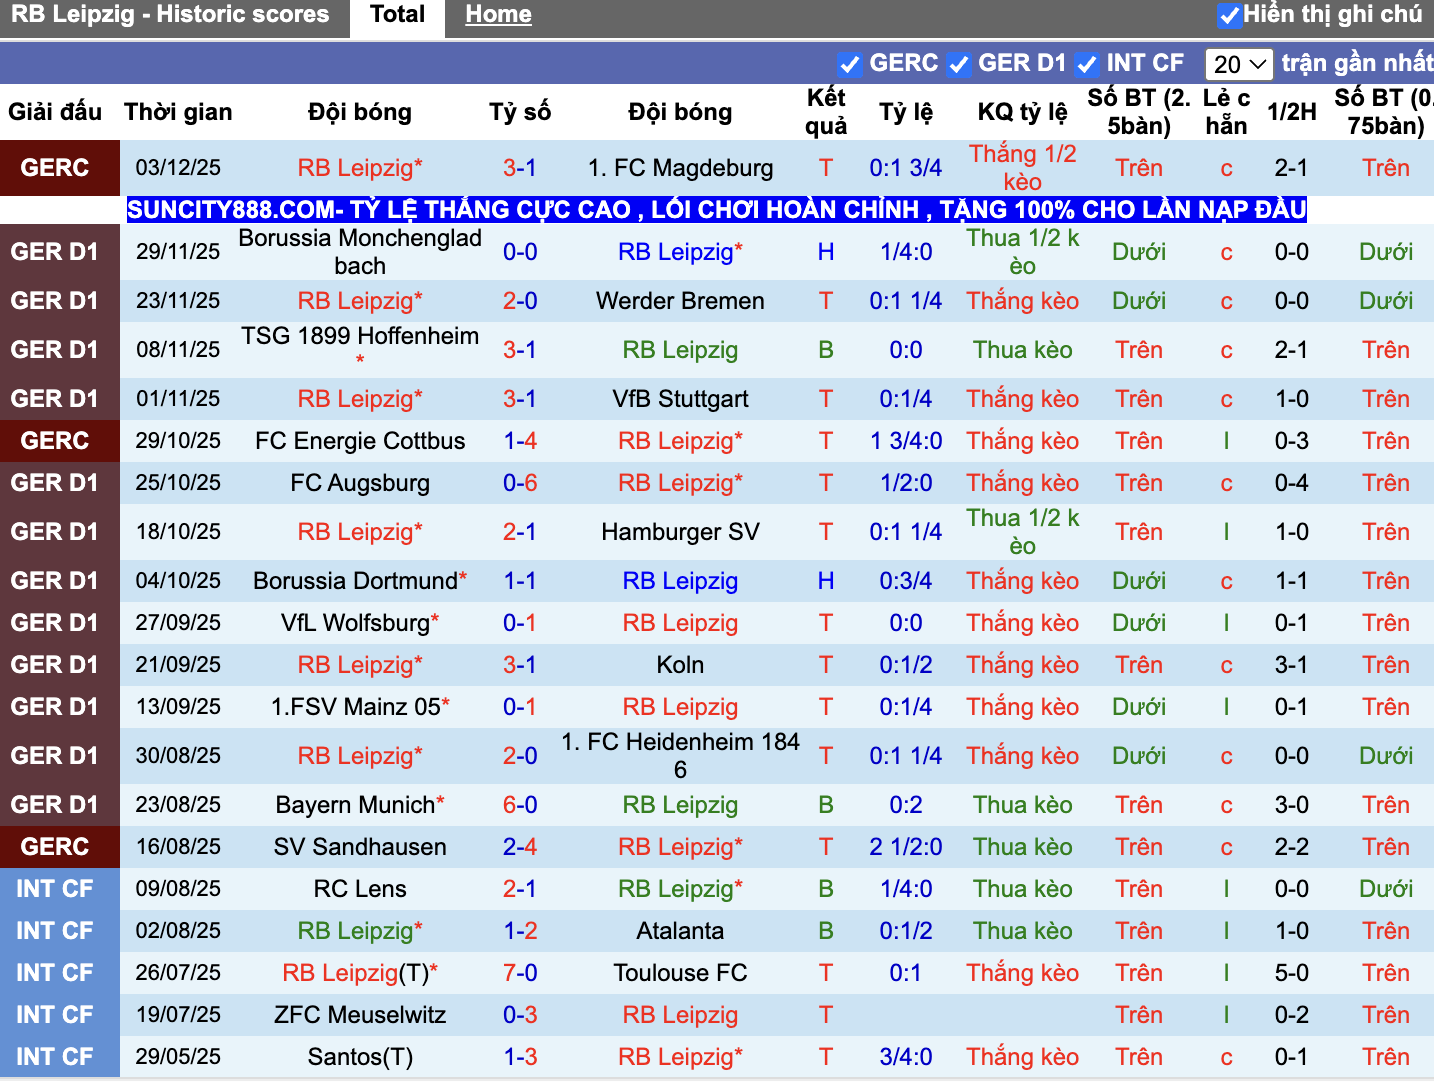This screenshot has height=1082, width=1434.
Task: Uncheck the GERC filter checkbox
Action: point(850,65)
